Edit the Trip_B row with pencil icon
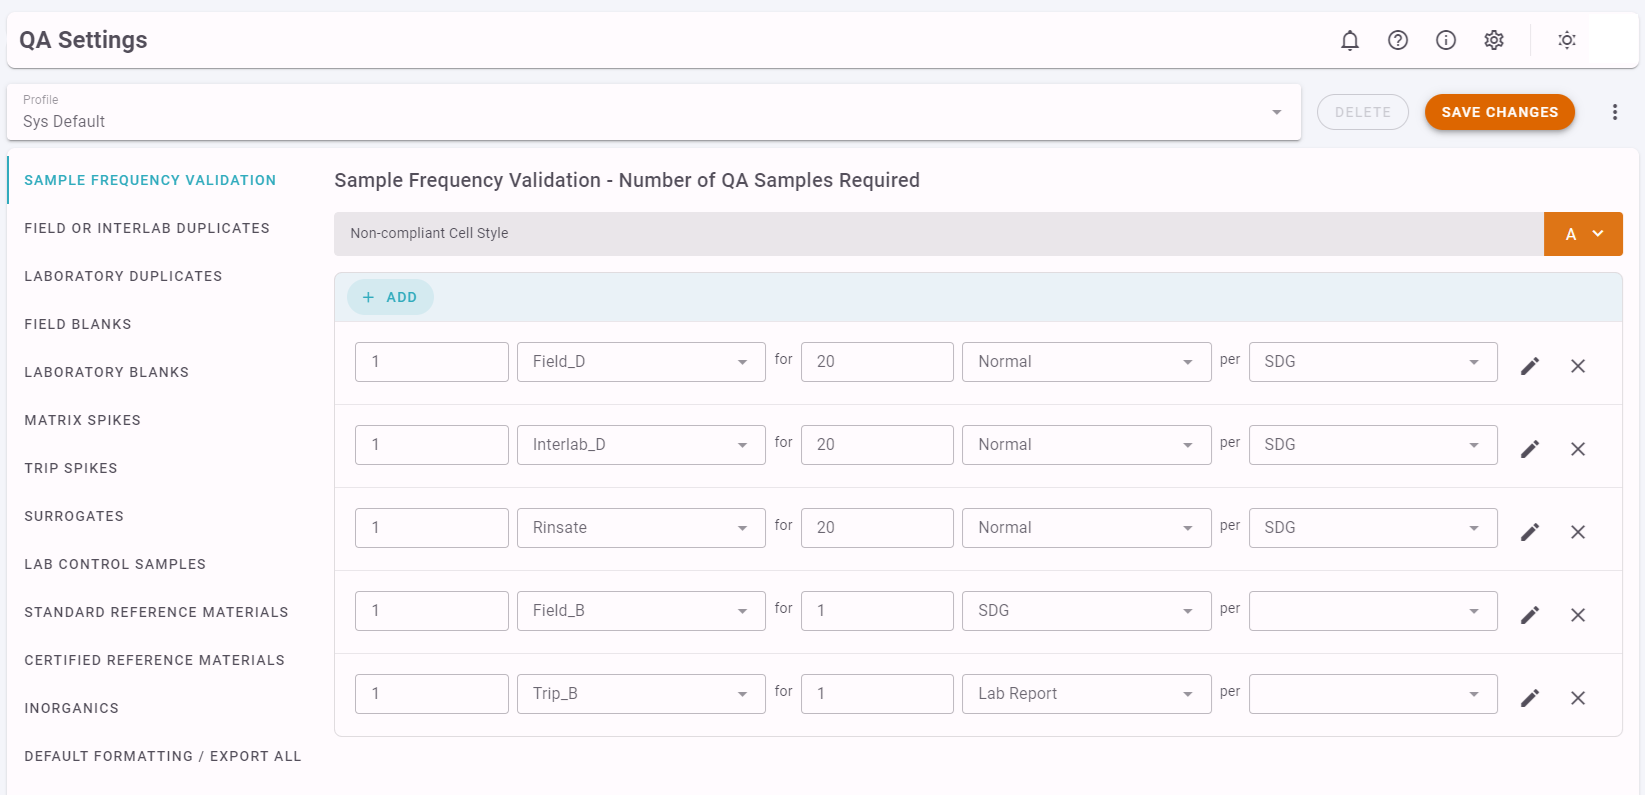Viewport: 1645px width, 795px height. (1530, 698)
